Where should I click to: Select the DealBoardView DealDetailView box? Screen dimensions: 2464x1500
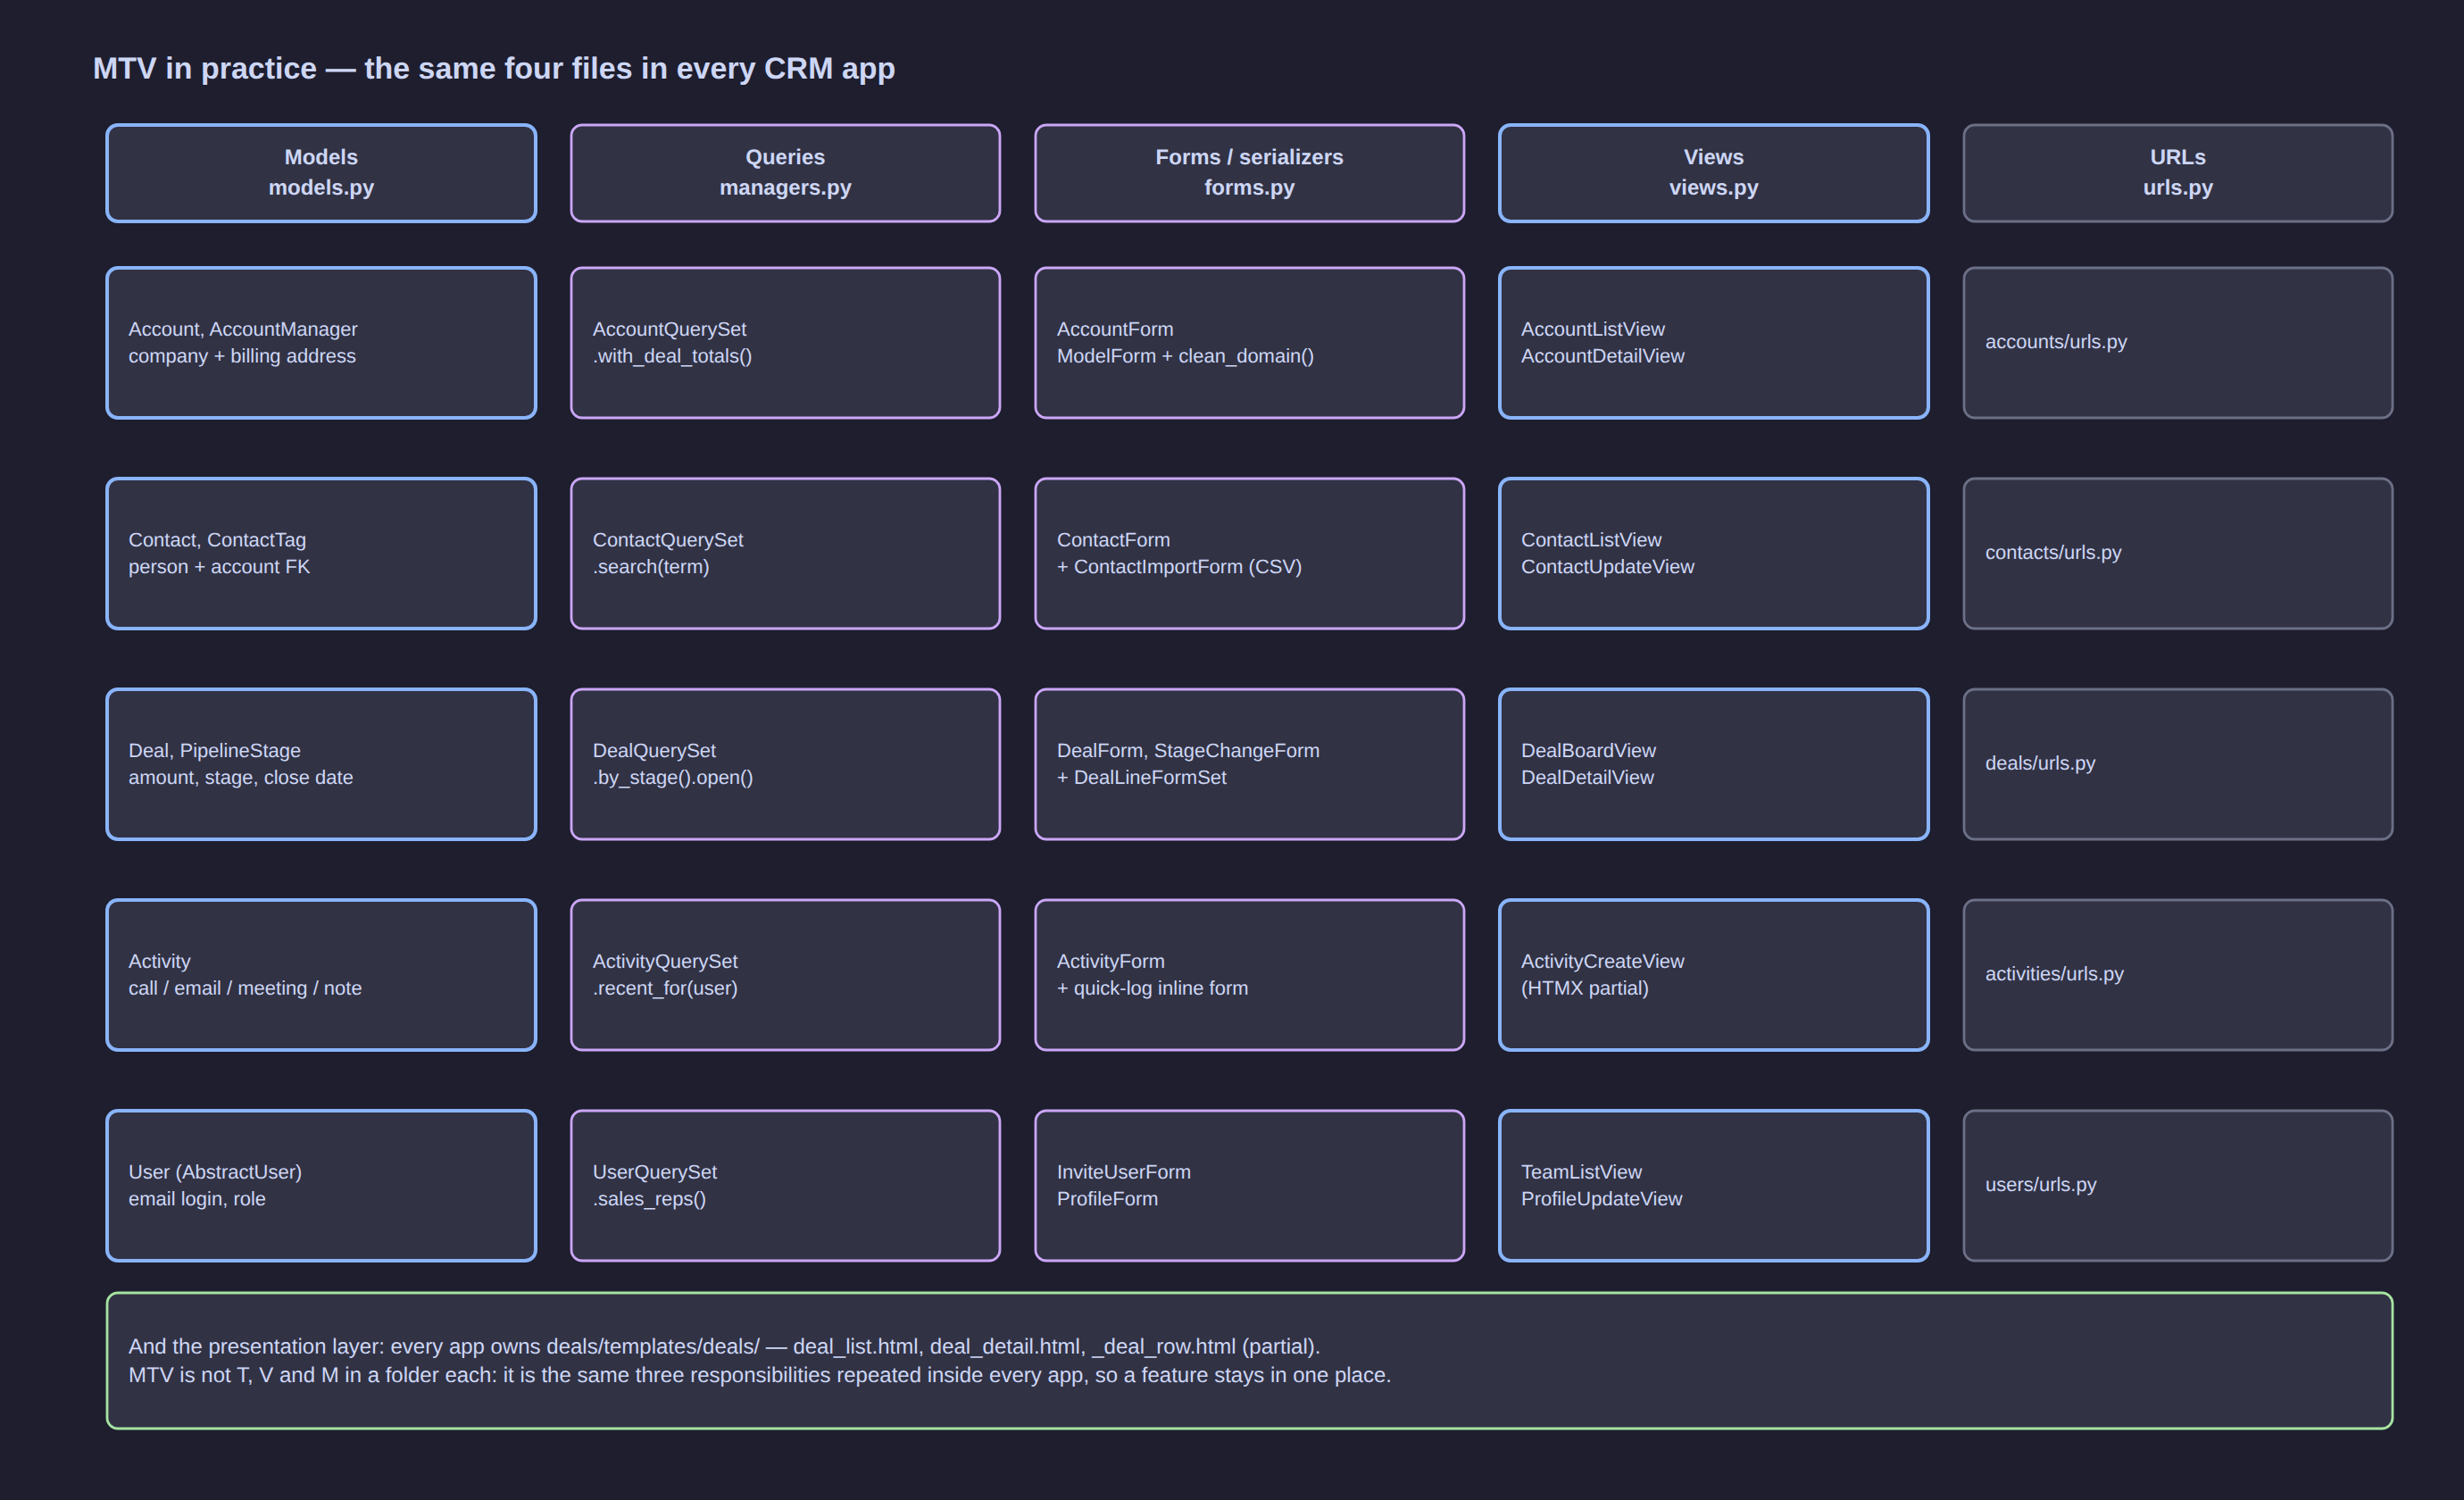click(x=1713, y=764)
